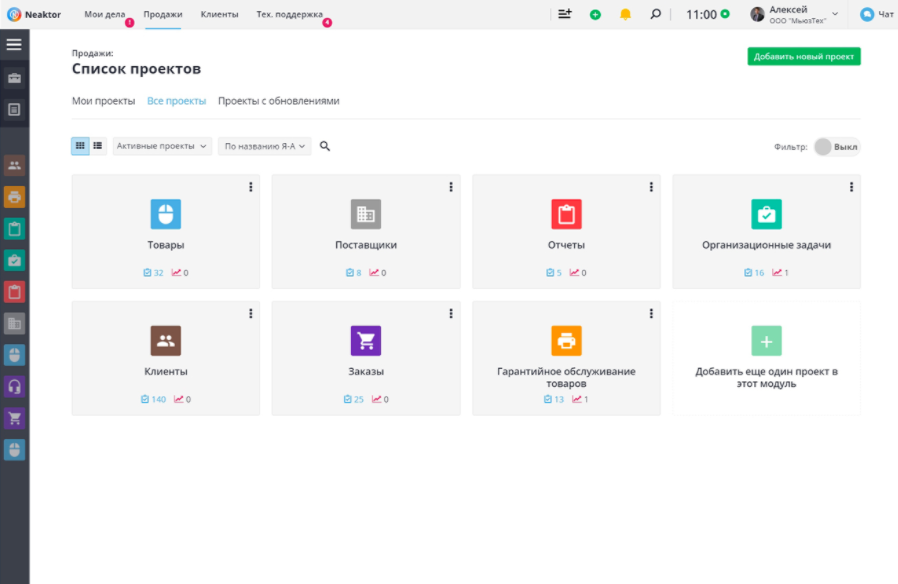898x584 pixels.
Task: Open the purple headset icon in the sidebar
Action: [x=14, y=386]
